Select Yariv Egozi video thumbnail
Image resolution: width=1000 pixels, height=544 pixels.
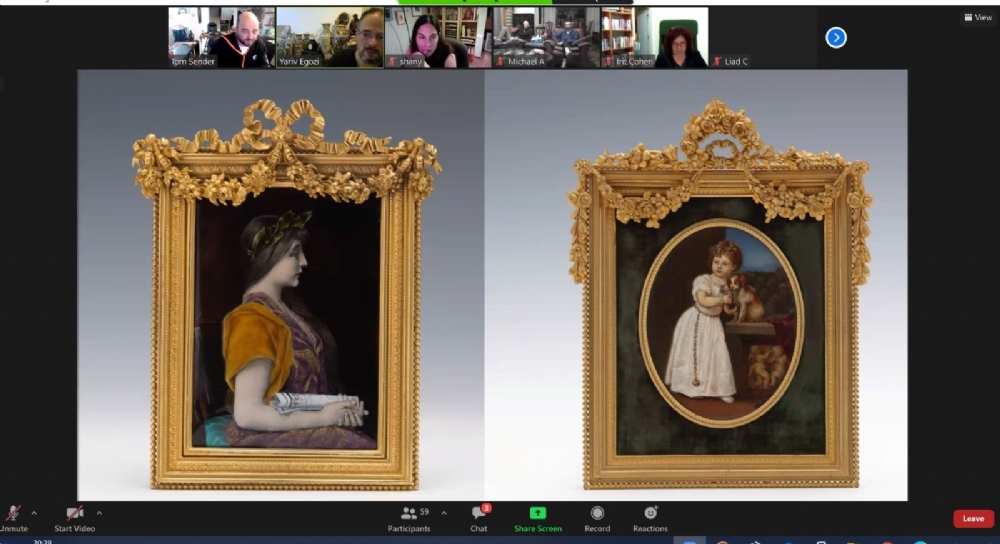[330, 38]
